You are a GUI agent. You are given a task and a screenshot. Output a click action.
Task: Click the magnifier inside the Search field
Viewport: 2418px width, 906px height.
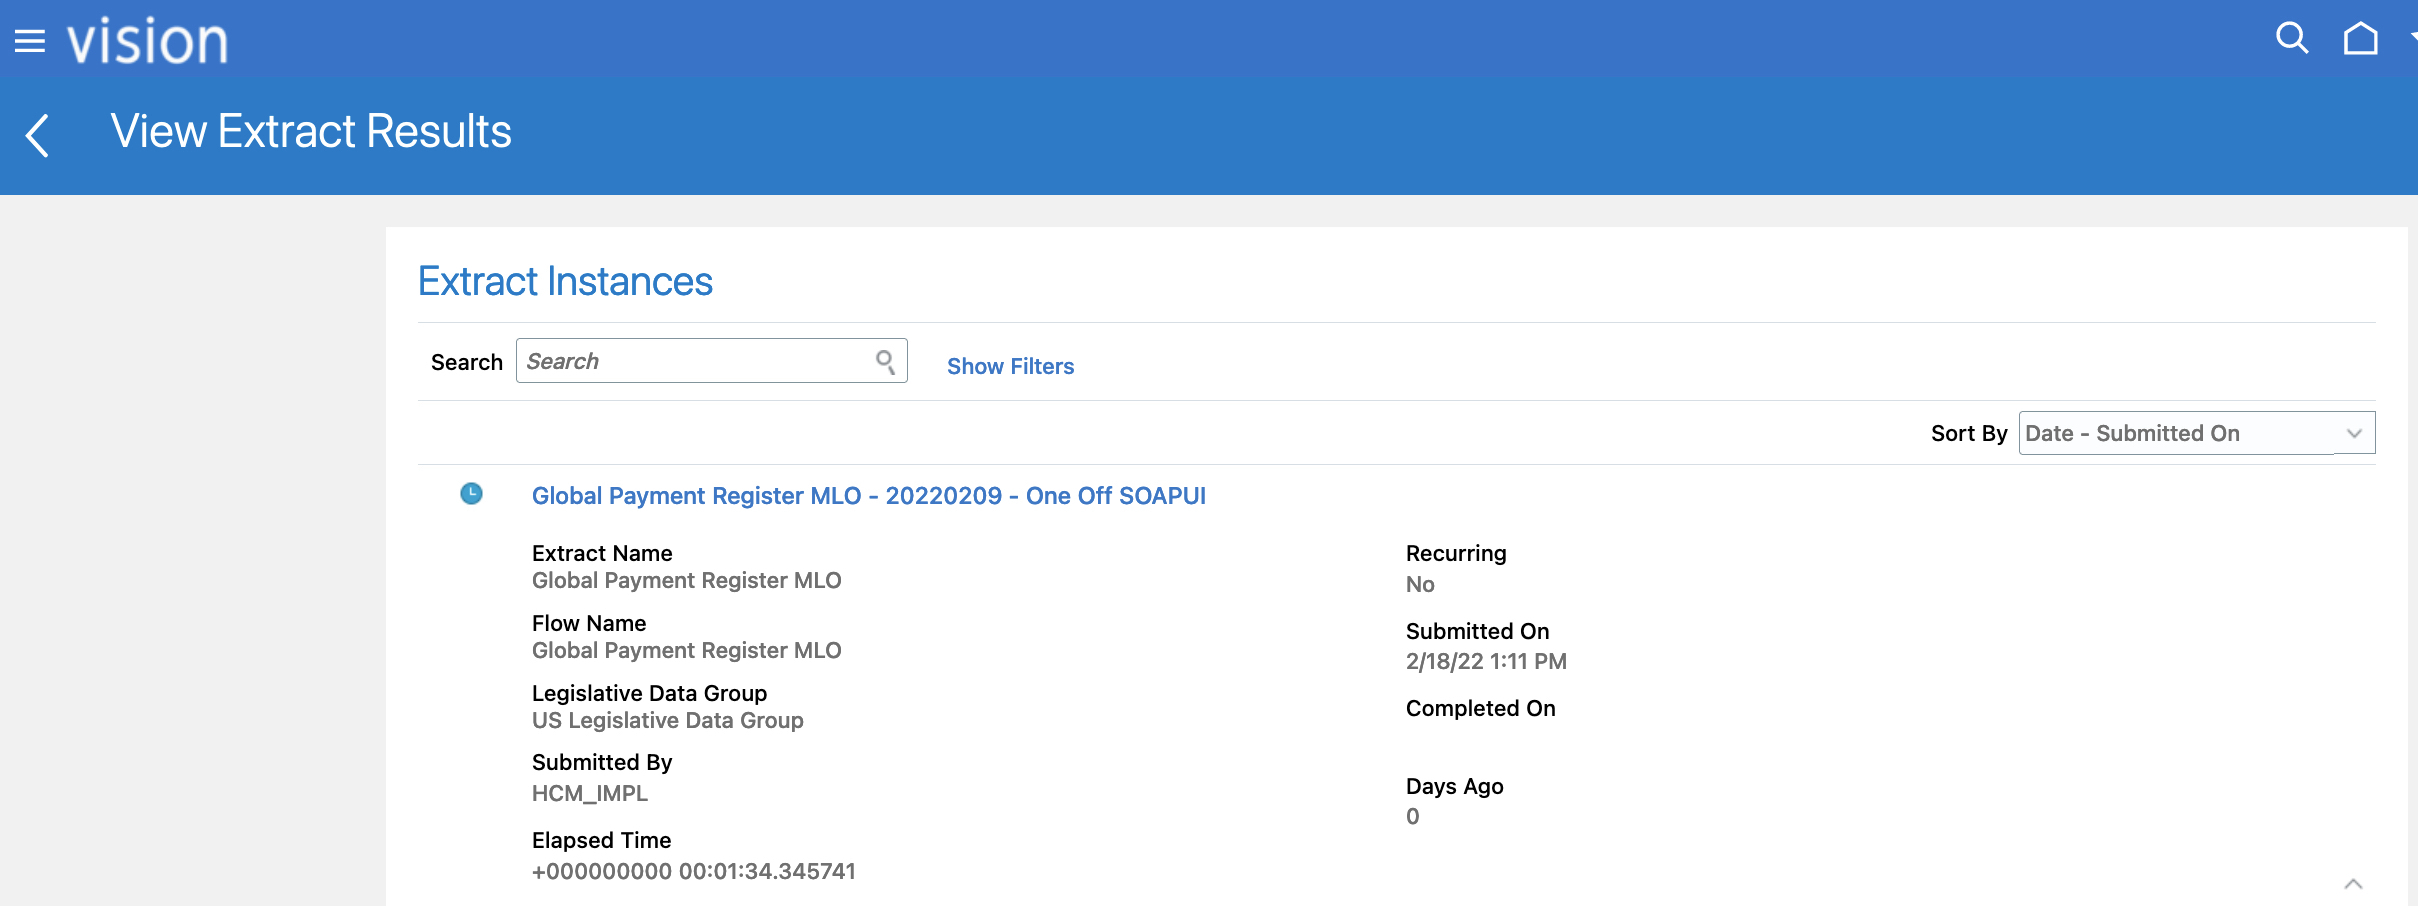(x=885, y=361)
